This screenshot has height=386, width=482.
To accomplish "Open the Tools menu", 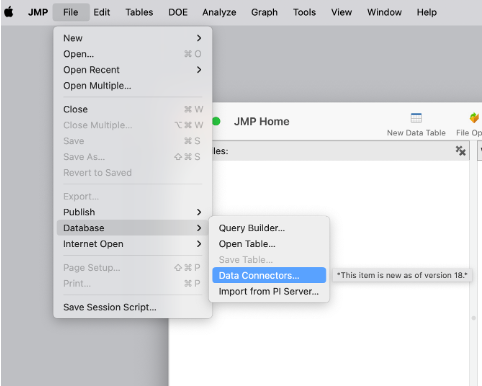I will tap(304, 12).
